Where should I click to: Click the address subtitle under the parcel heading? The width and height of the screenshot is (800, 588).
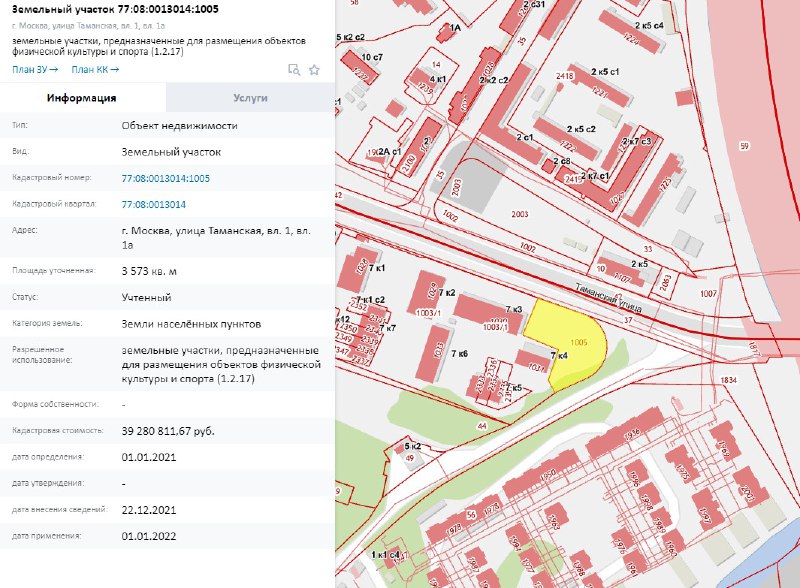tap(88, 26)
